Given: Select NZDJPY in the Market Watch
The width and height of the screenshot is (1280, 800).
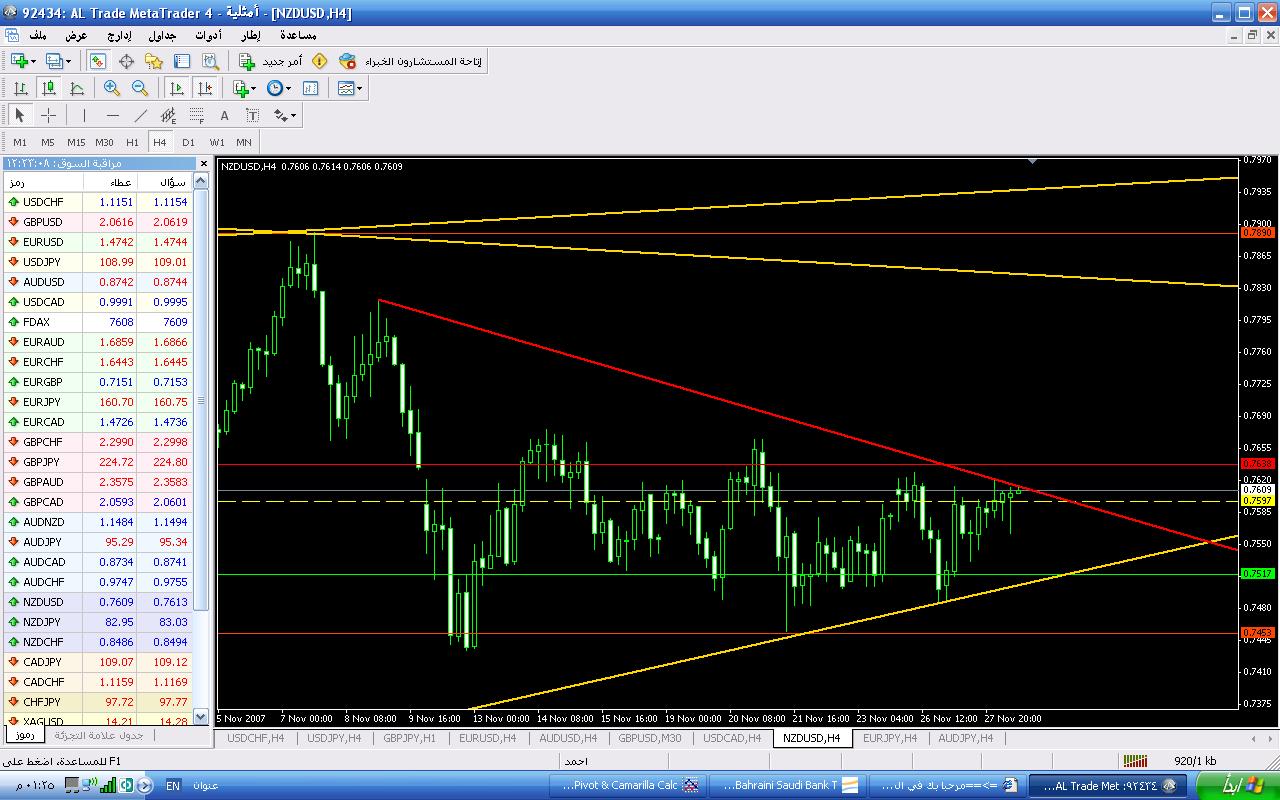Looking at the screenshot, I should [42, 622].
